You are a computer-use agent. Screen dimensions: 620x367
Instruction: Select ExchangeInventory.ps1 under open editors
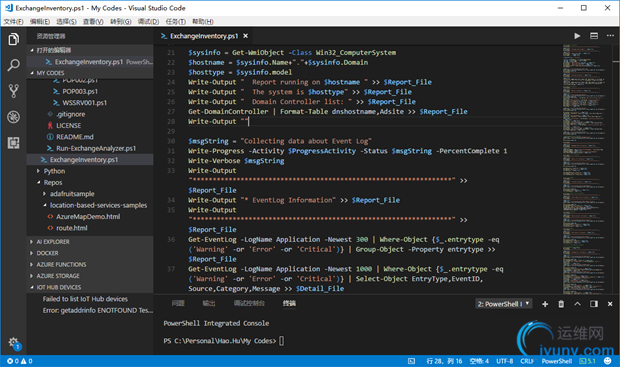(x=90, y=62)
